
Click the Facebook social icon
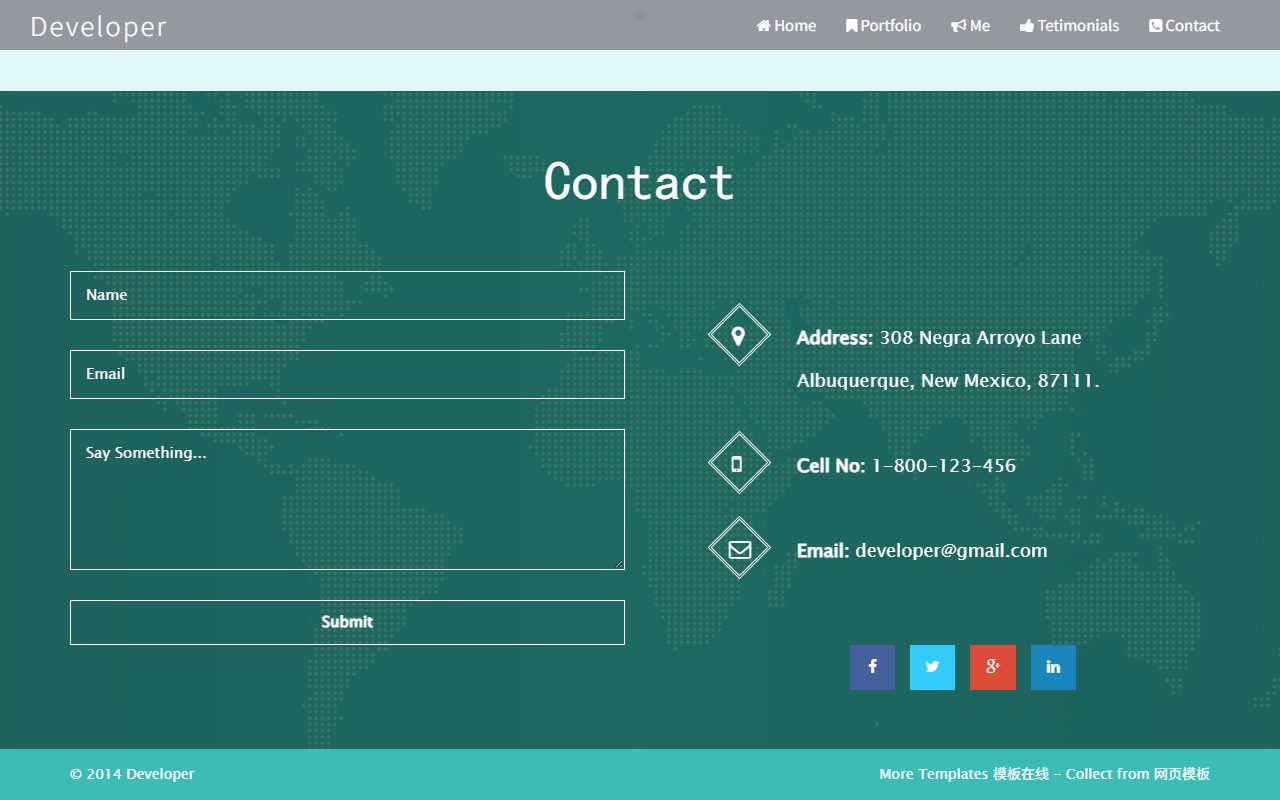pos(872,667)
